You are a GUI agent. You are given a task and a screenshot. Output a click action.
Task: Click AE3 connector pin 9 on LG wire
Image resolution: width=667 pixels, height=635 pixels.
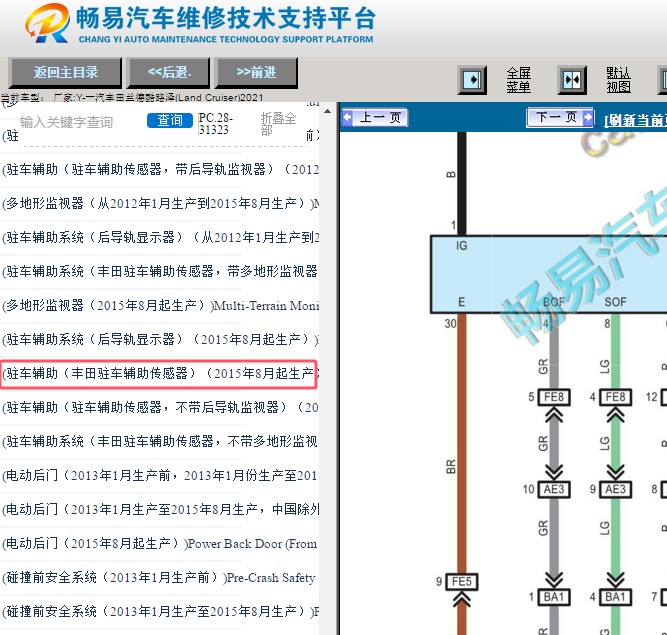pos(615,490)
